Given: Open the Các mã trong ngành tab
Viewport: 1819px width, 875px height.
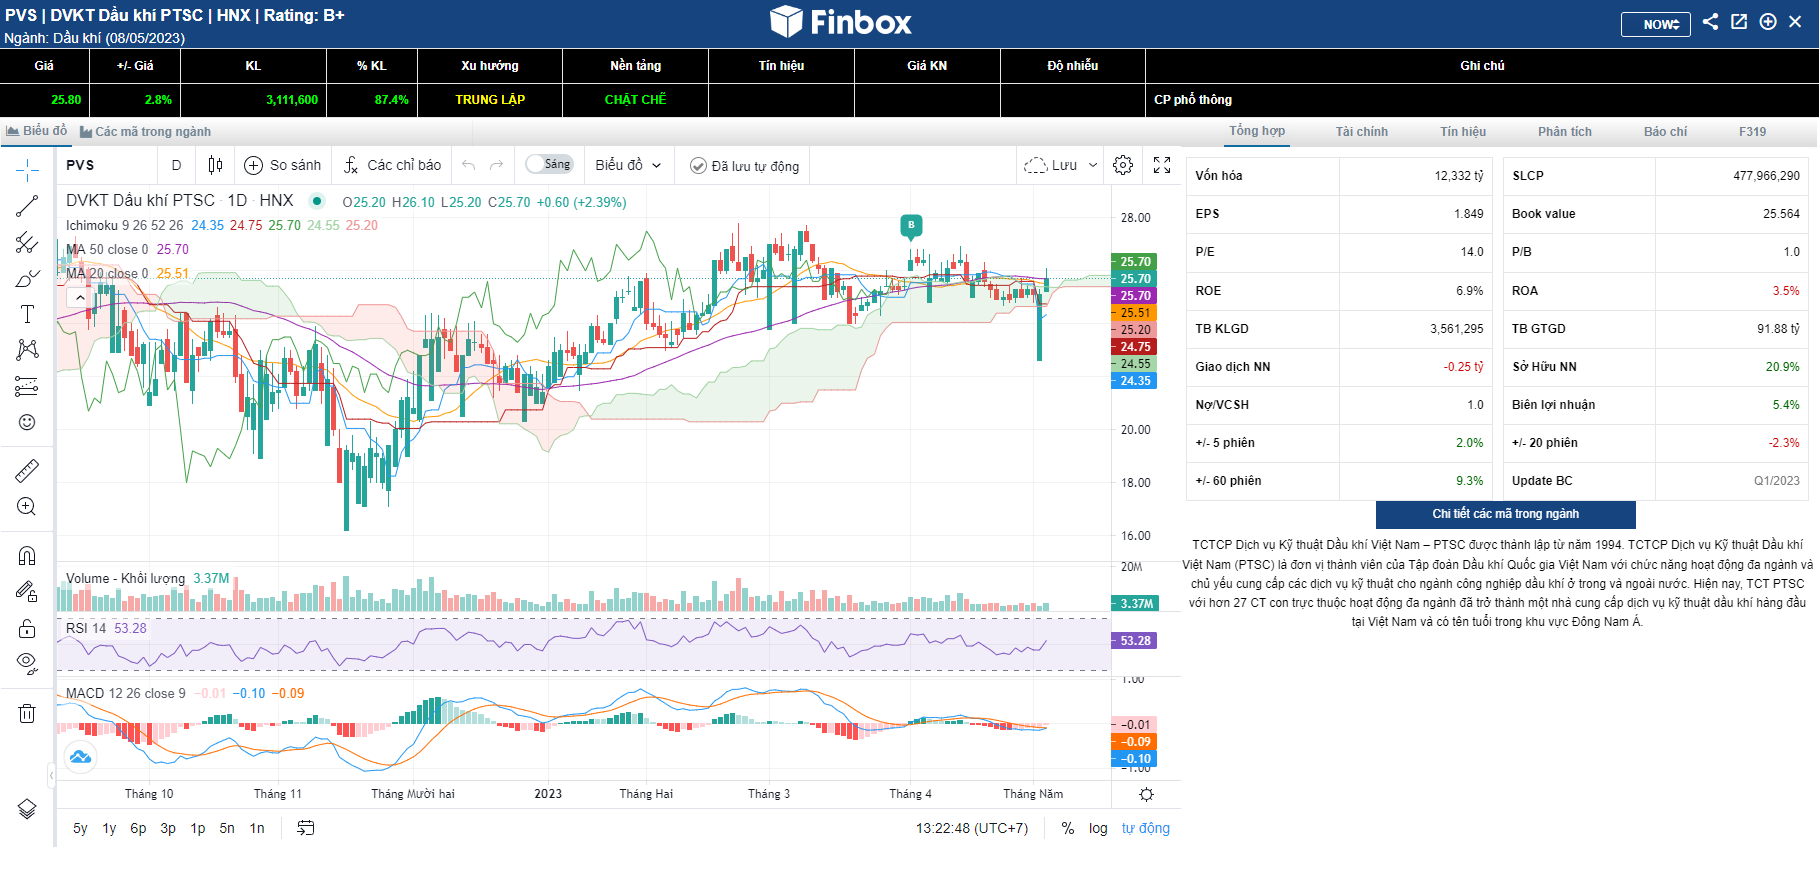Looking at the screenshot, I should point(146,132).
